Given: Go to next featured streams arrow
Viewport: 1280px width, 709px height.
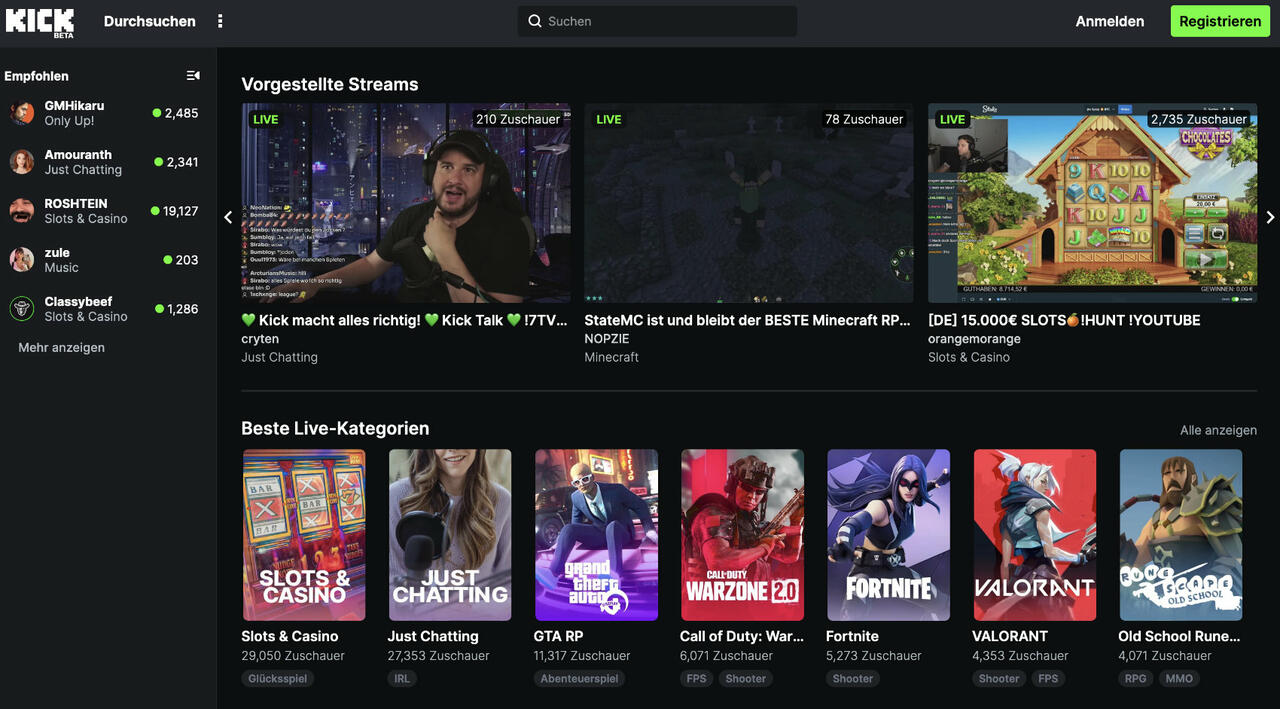Looking at the screenshot, I should tap(1270, 217).
